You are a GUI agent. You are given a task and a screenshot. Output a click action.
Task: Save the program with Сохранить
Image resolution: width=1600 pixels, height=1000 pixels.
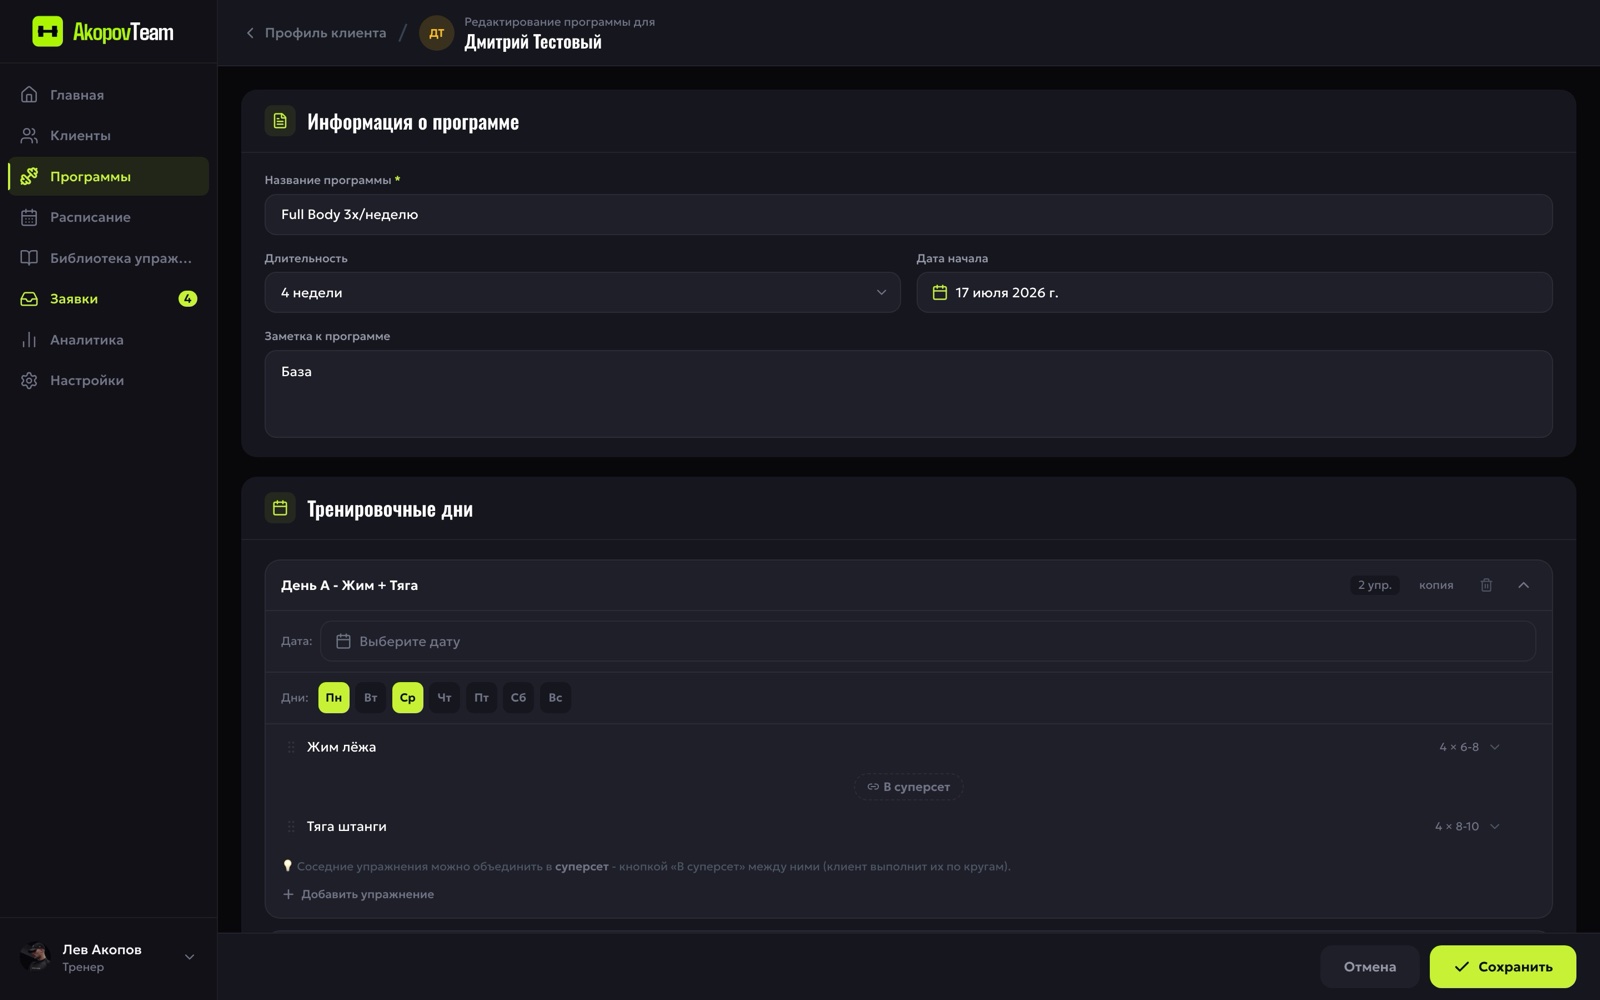tap(1503, 966)
